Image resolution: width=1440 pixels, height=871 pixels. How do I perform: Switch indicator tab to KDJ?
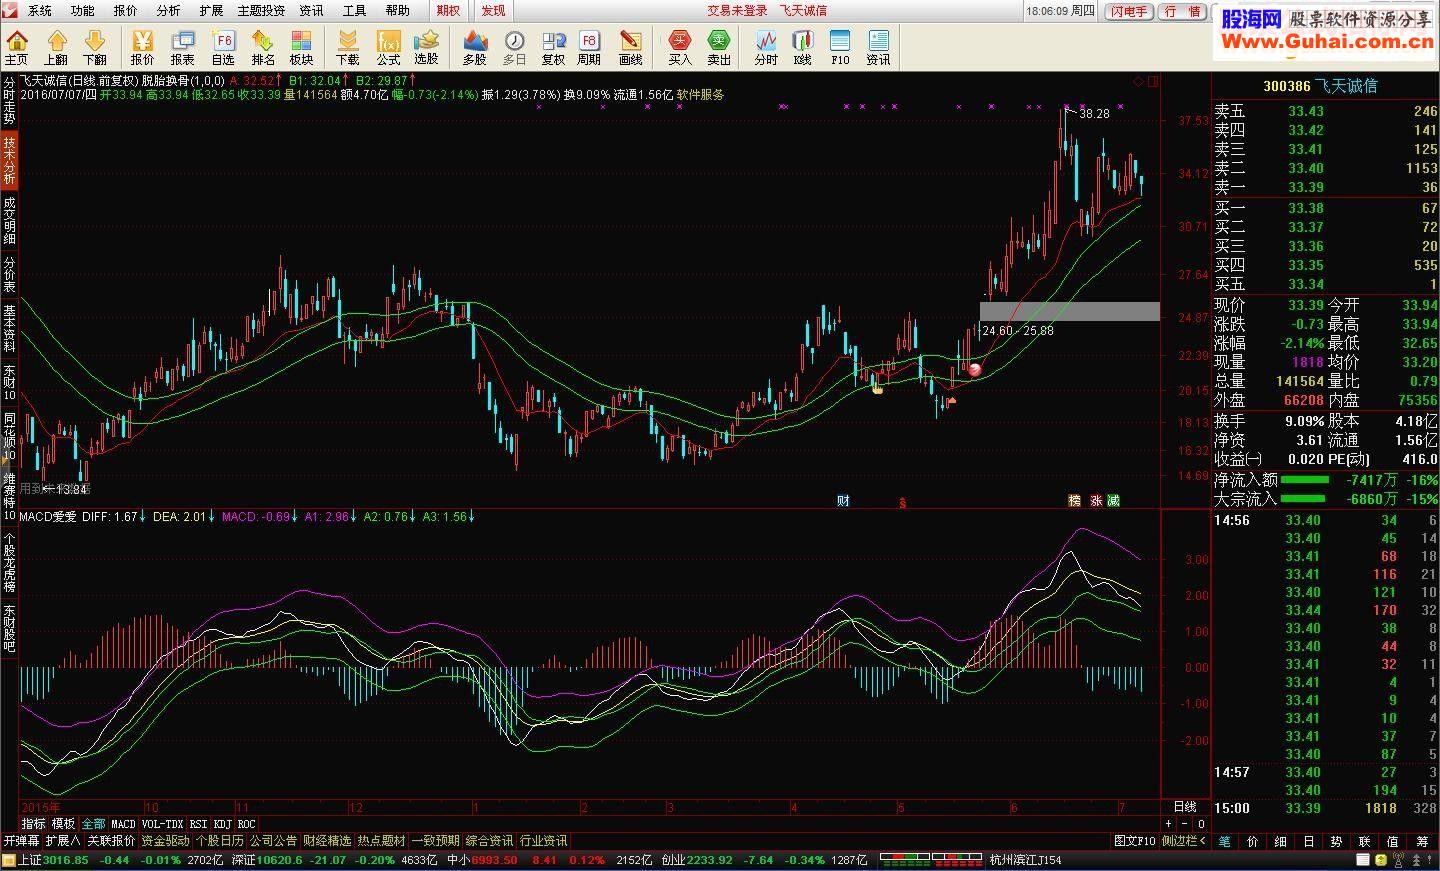pos(222,824)
